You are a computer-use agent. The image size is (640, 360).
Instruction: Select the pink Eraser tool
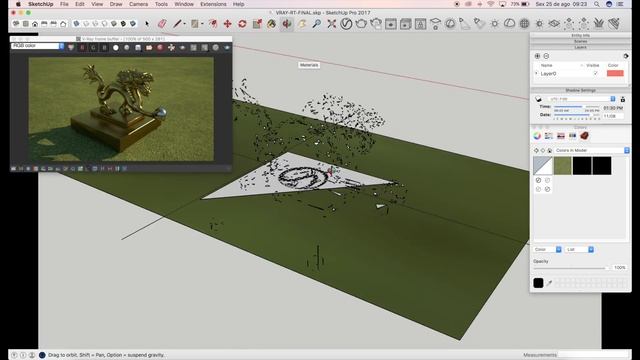pos(162,24)
